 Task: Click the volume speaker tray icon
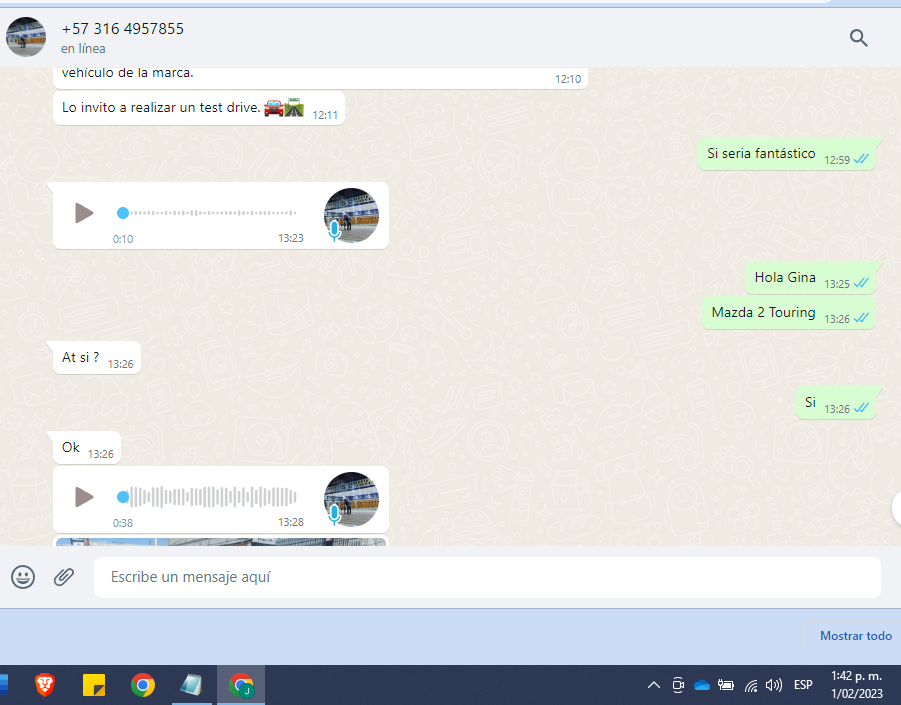(773, 685)
